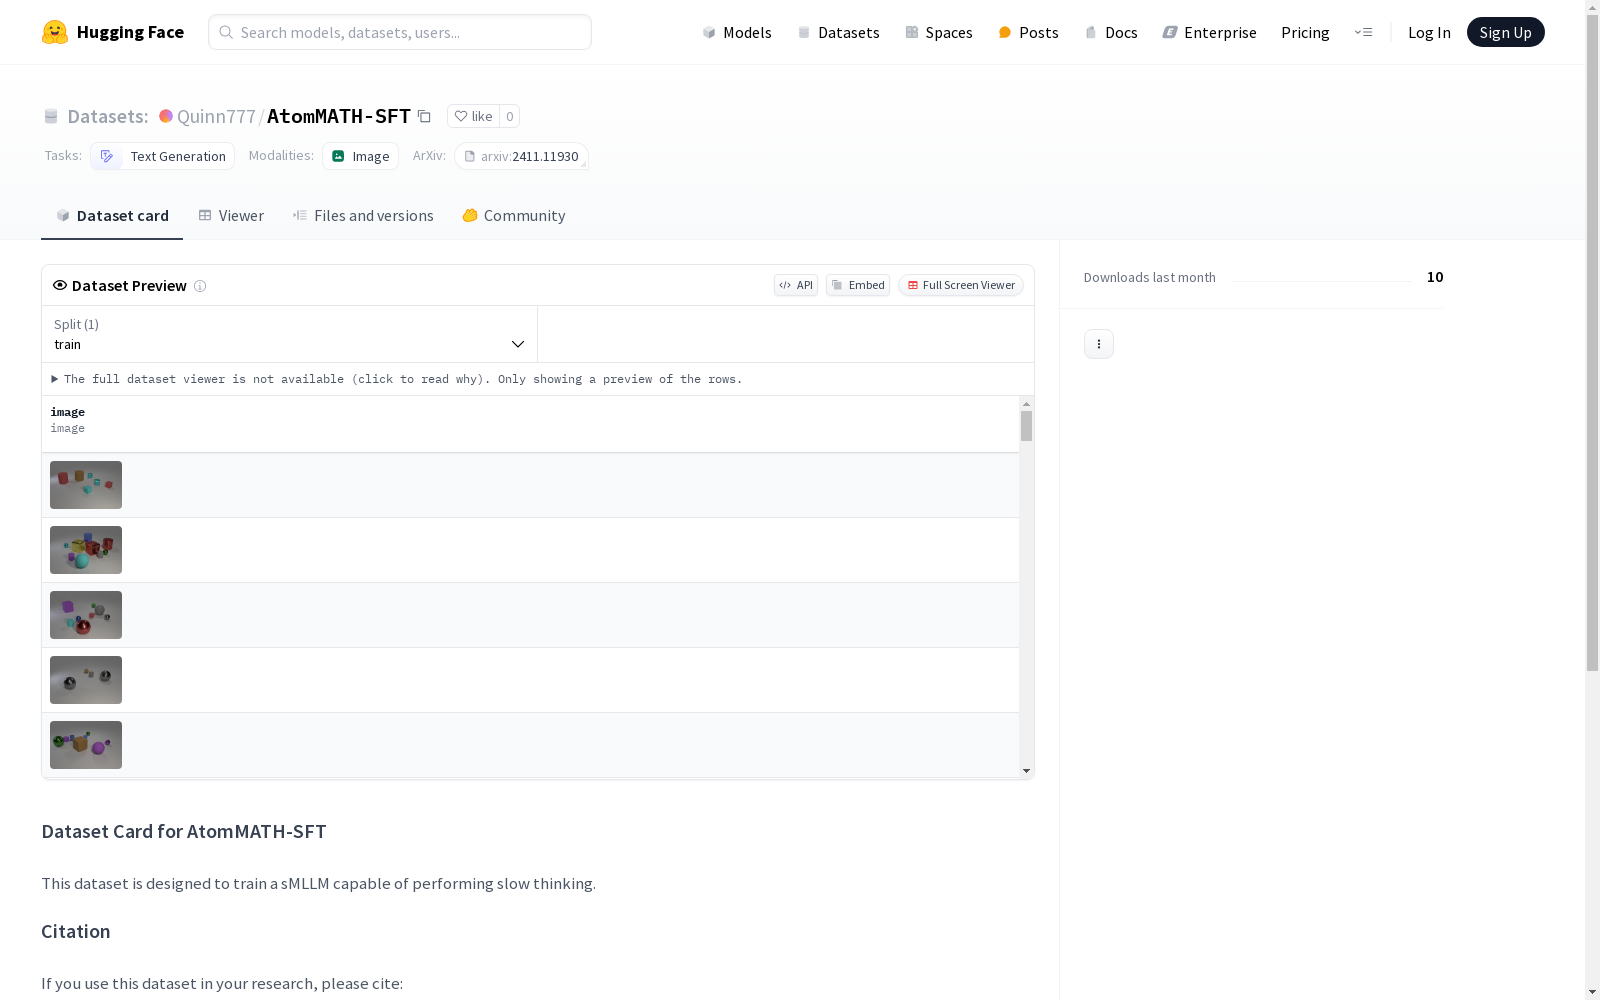The image size is (1600, 1000).
Task: Click the third preview row thumbnail
Action: coord(86,615)
